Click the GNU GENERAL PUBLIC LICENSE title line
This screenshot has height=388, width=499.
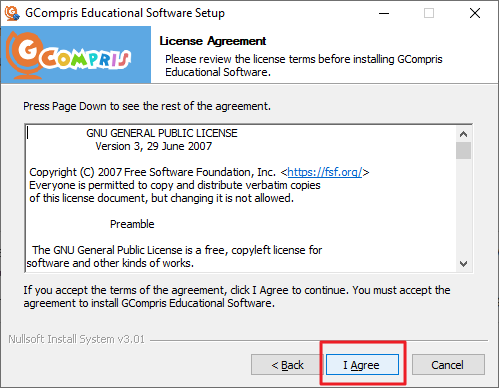click(162, 133)
